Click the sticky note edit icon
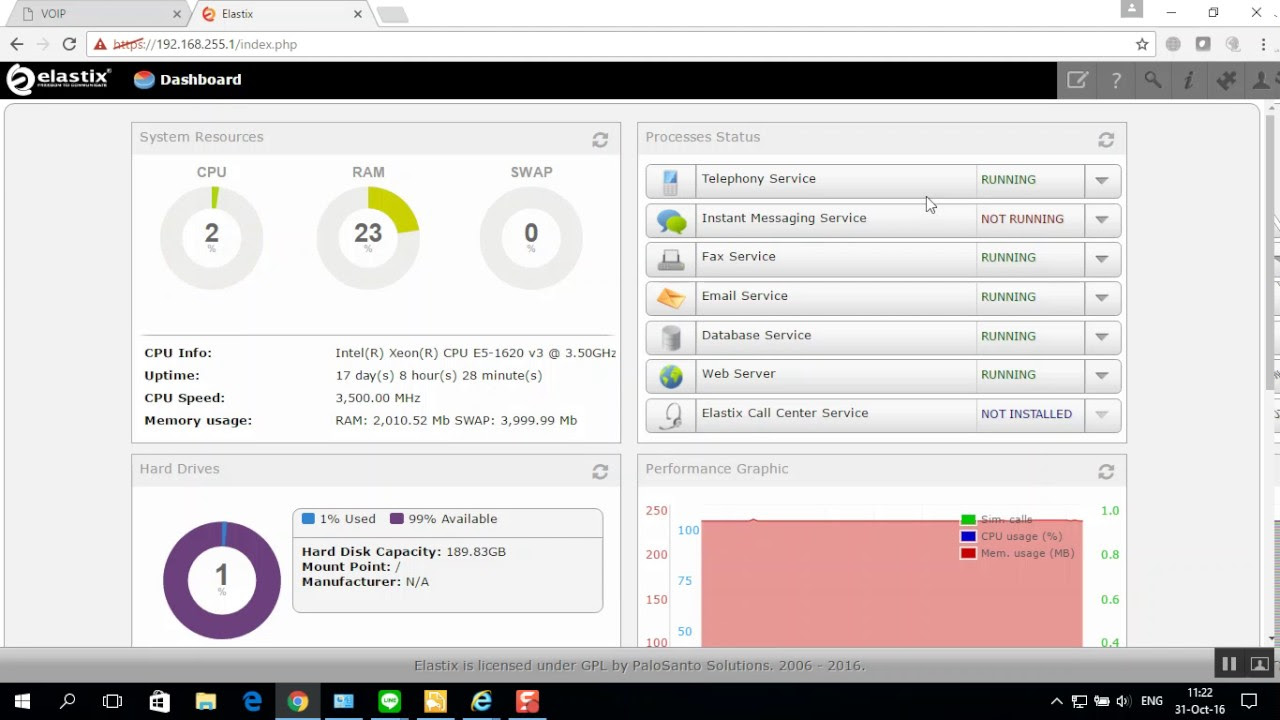Screen dimensions: 1280x720 1077,80
